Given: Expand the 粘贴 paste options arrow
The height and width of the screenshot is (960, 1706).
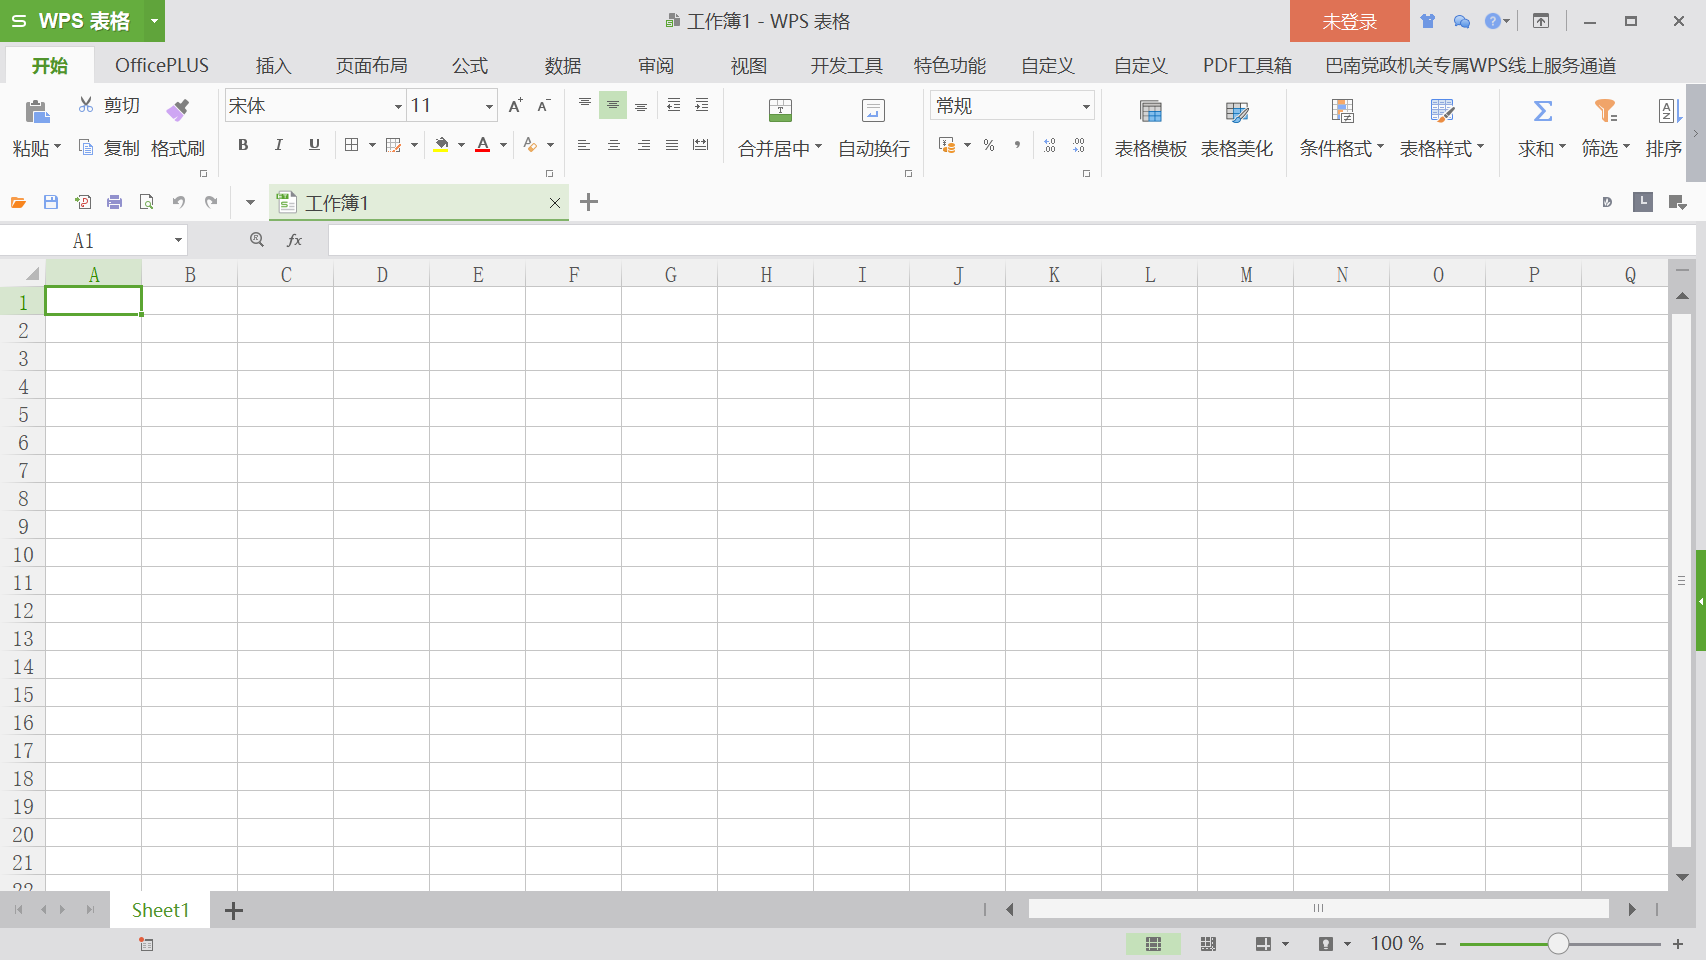Looking at the screenshot, I should 57,147.
